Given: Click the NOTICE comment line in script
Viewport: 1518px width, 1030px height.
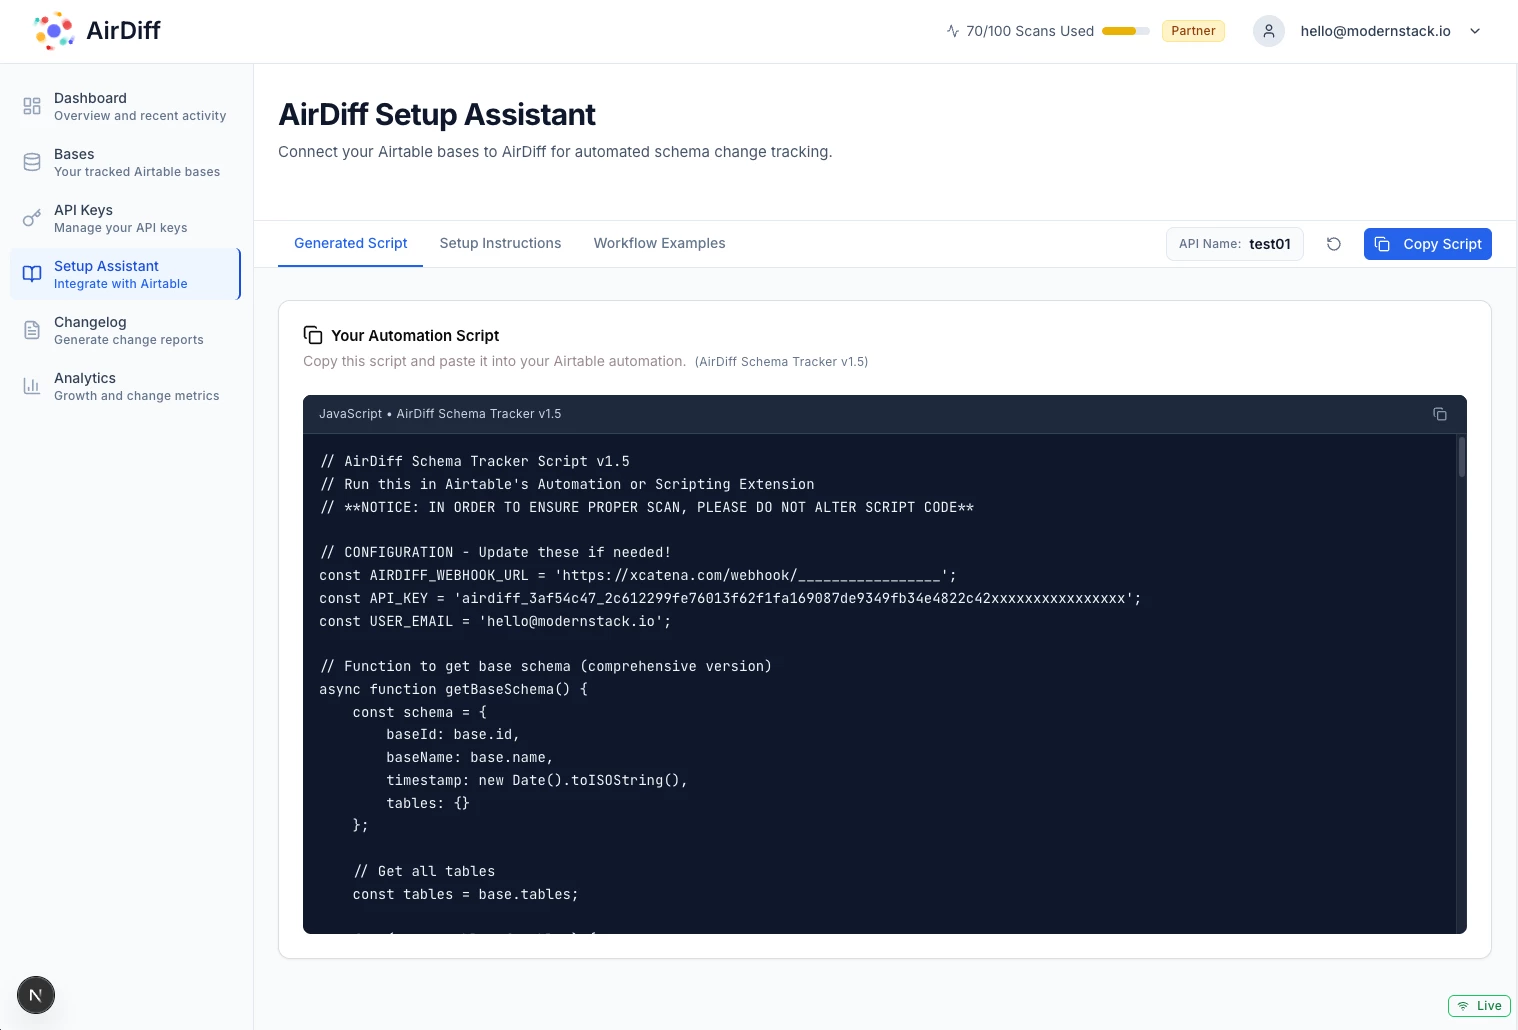Looking at the screenshot, I should click(x=647, y=507).
